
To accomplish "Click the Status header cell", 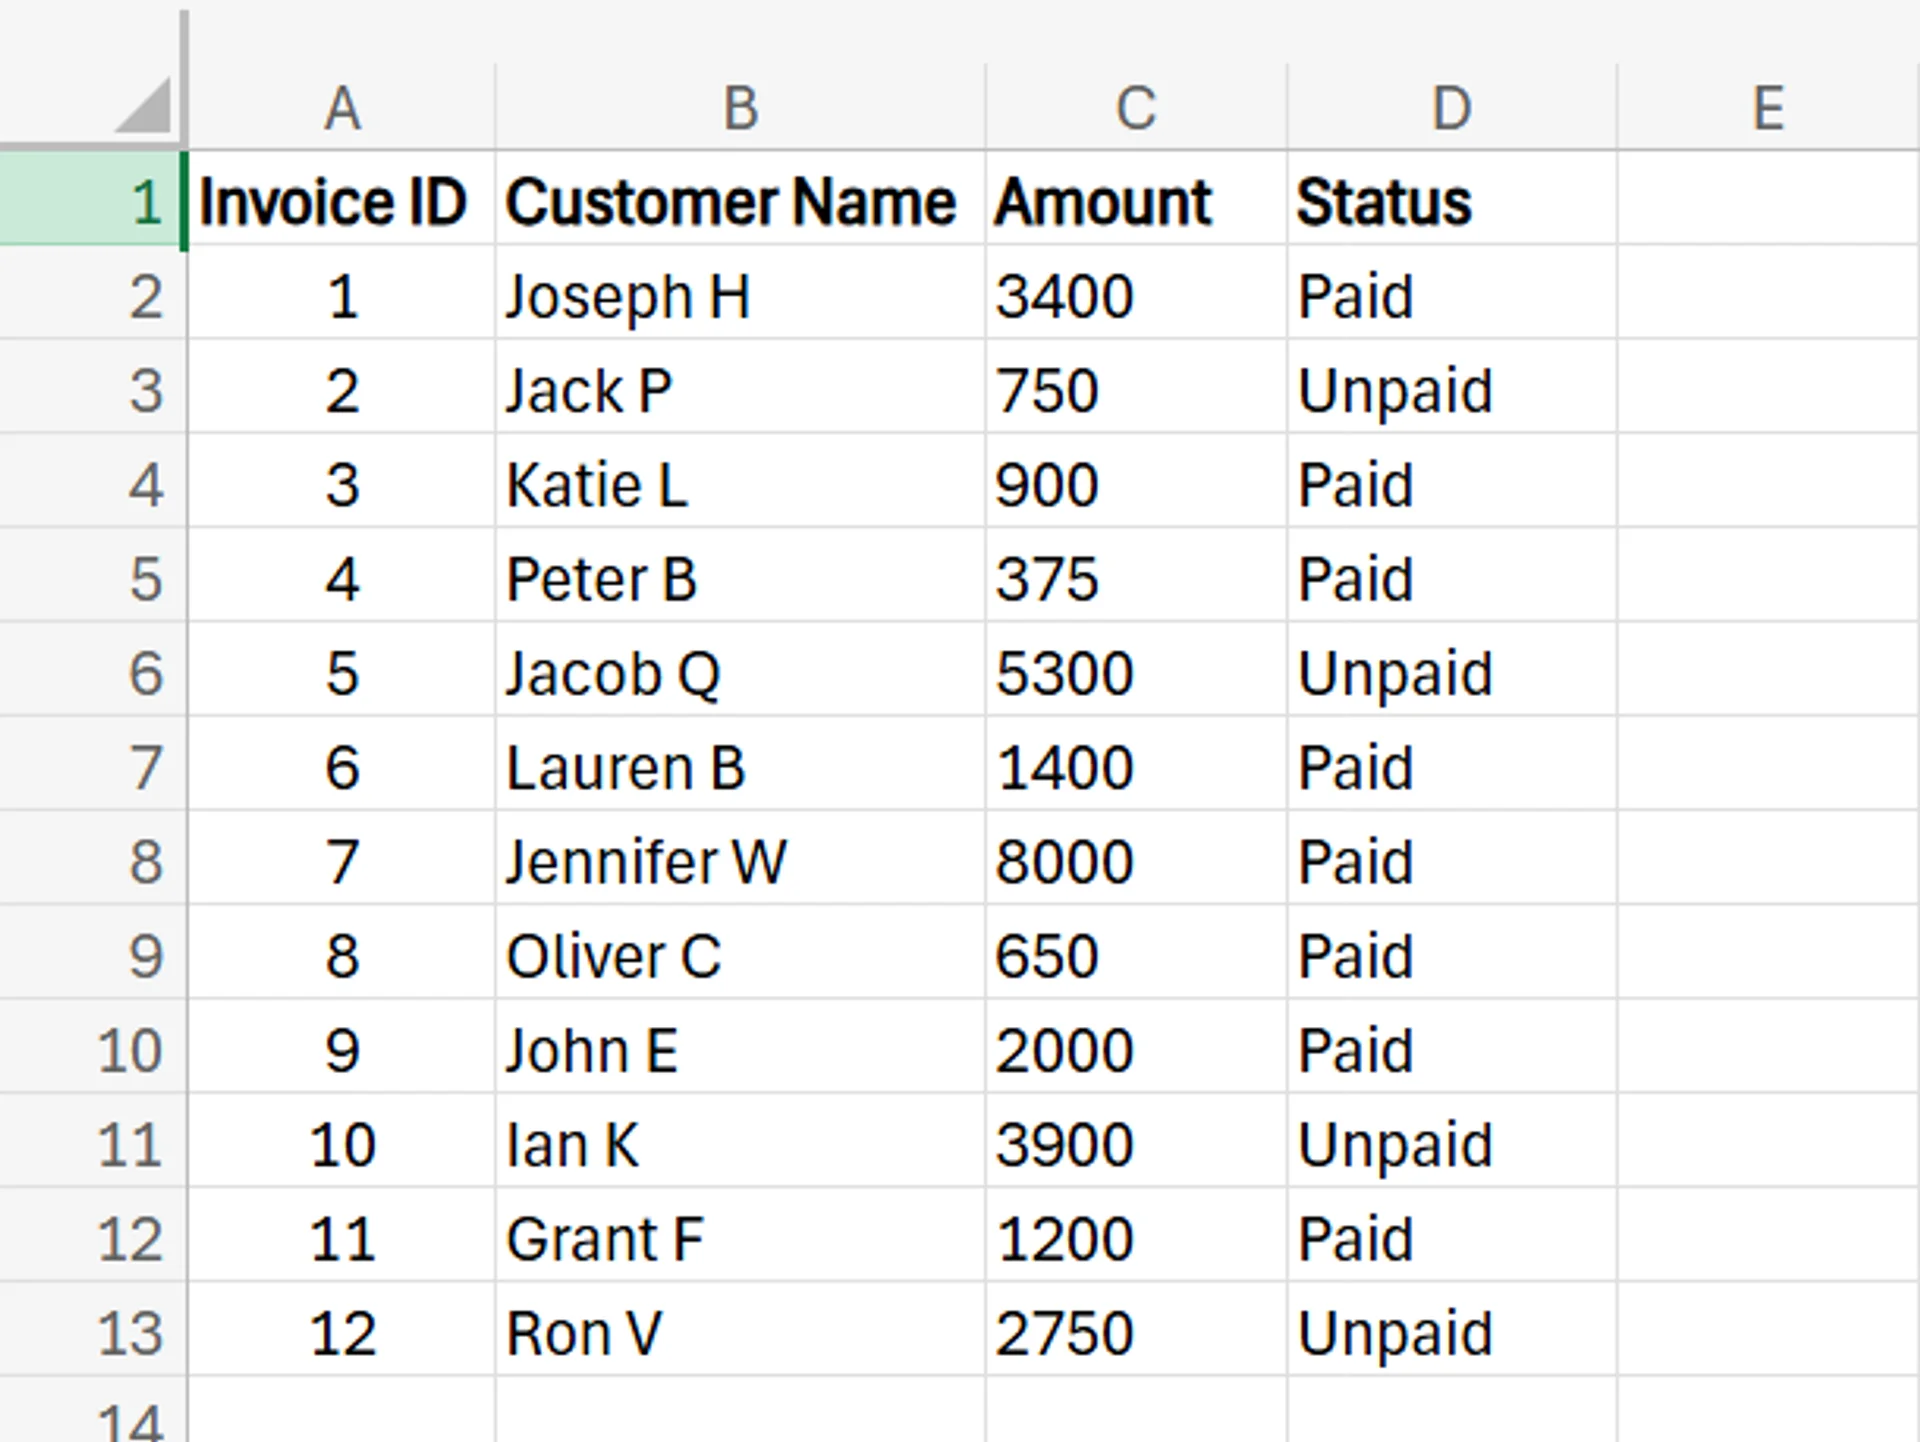I will 1449,200.
